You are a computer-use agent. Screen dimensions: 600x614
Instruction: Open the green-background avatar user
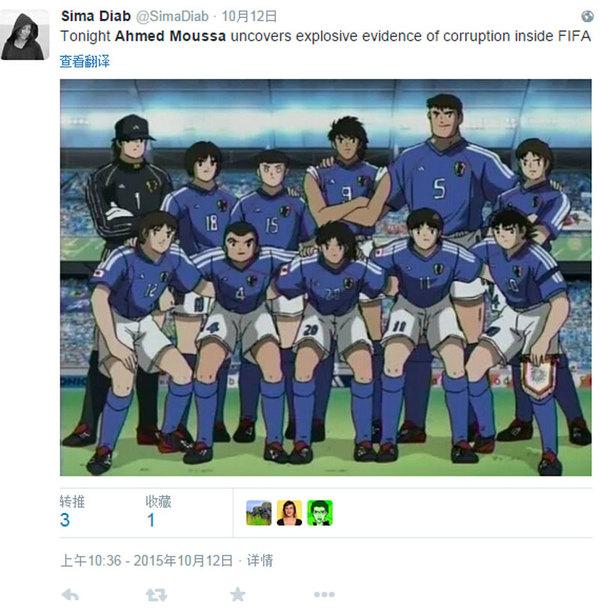320,513
